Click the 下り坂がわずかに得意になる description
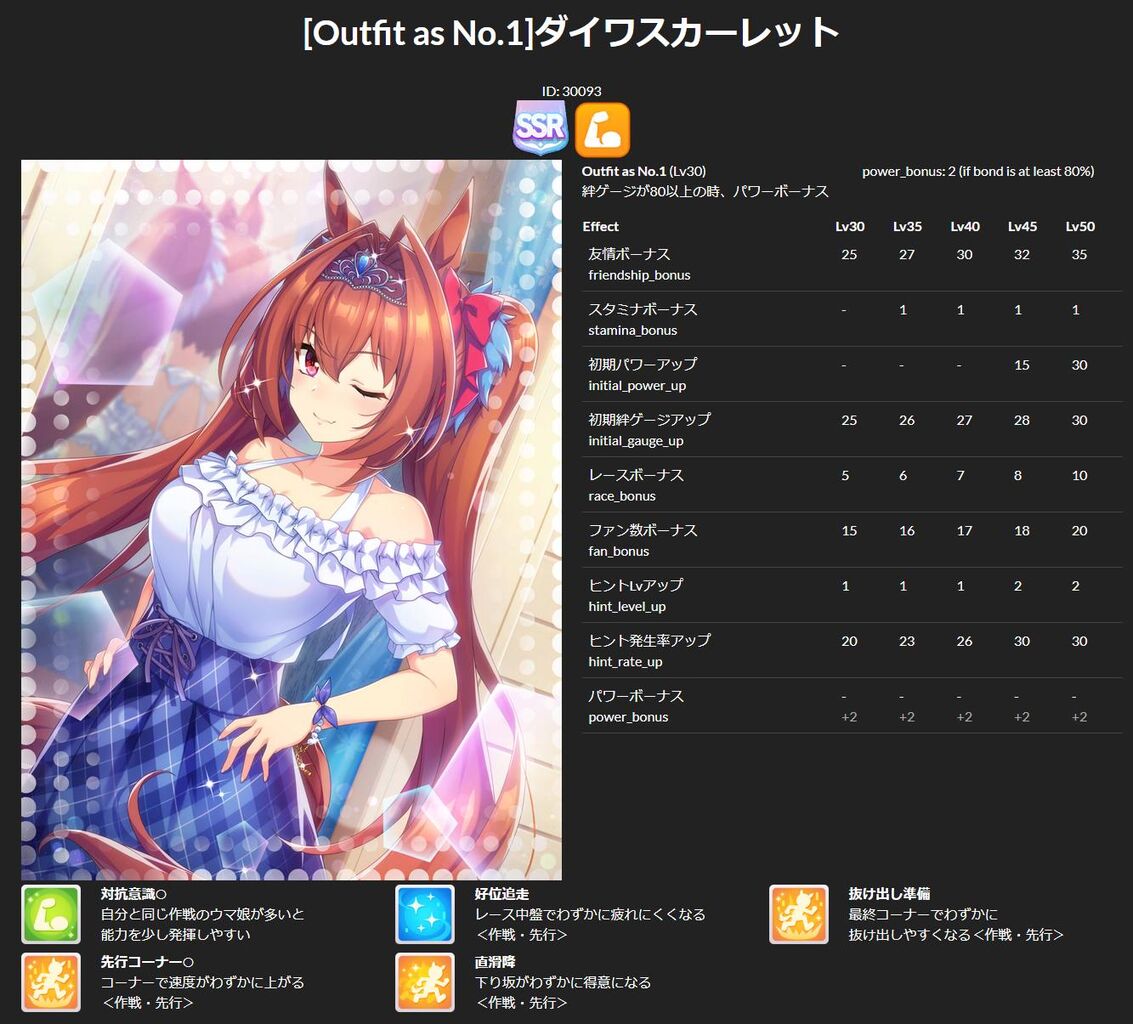 [x=563, y=982]
